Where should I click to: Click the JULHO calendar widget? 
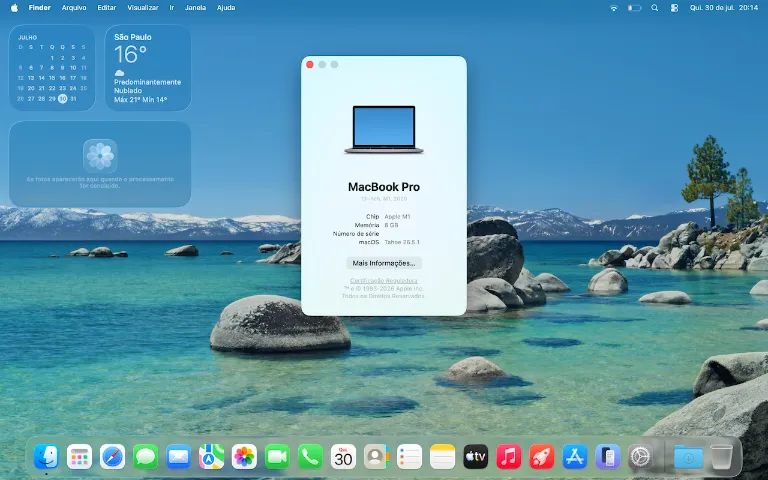(52, 68)
